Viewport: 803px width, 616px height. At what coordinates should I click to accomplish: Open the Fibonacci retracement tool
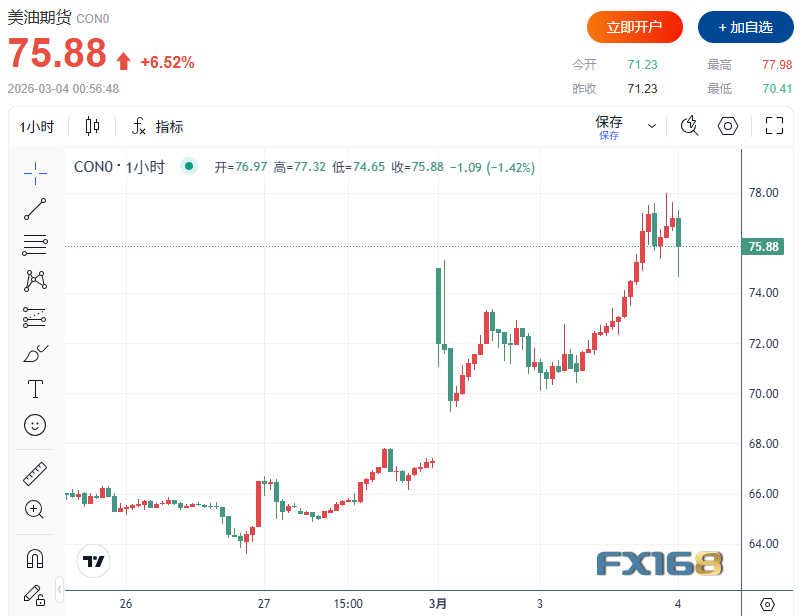coord(35,244)
